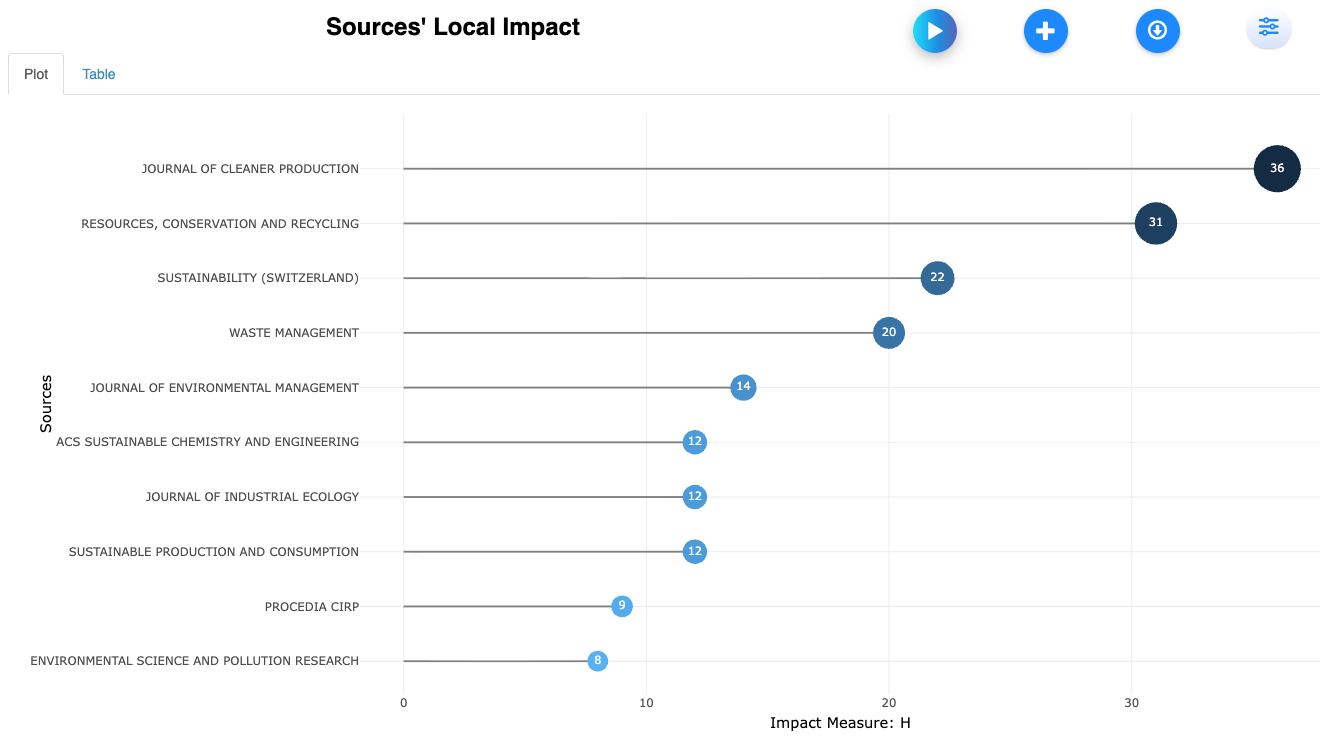Click the bubble labeled 8

click(x=598, y=660)
